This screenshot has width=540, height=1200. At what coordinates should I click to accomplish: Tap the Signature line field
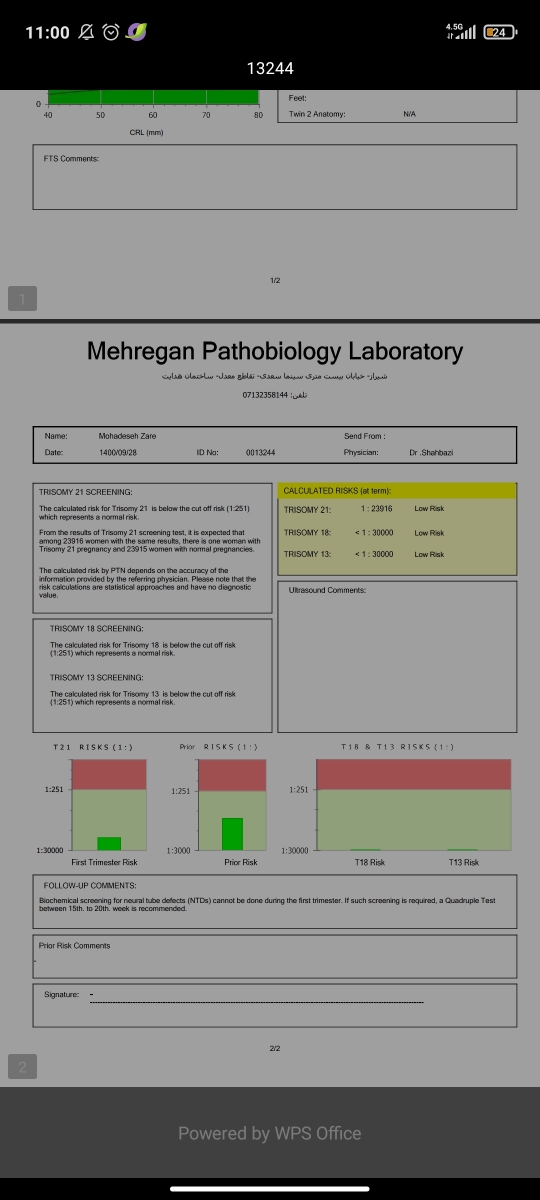pyautogui.click(x=256, y=1001)
